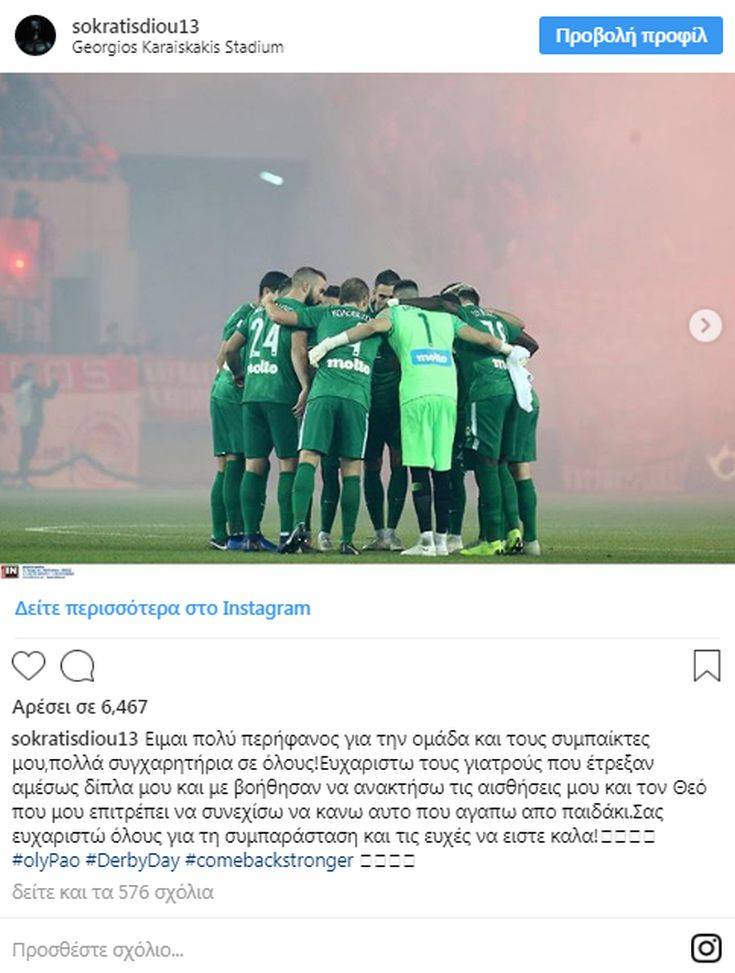Show next photo with carousel arrow
This screenshot has width=735, height=973.
coord(705,325)
